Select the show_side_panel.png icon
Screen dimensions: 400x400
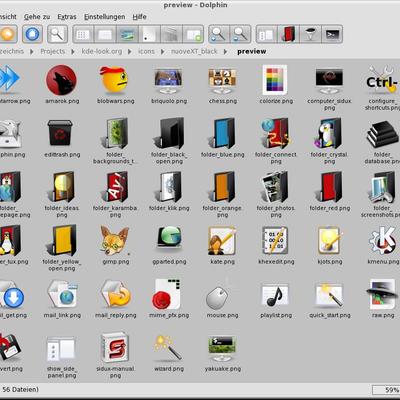point(61,349)
